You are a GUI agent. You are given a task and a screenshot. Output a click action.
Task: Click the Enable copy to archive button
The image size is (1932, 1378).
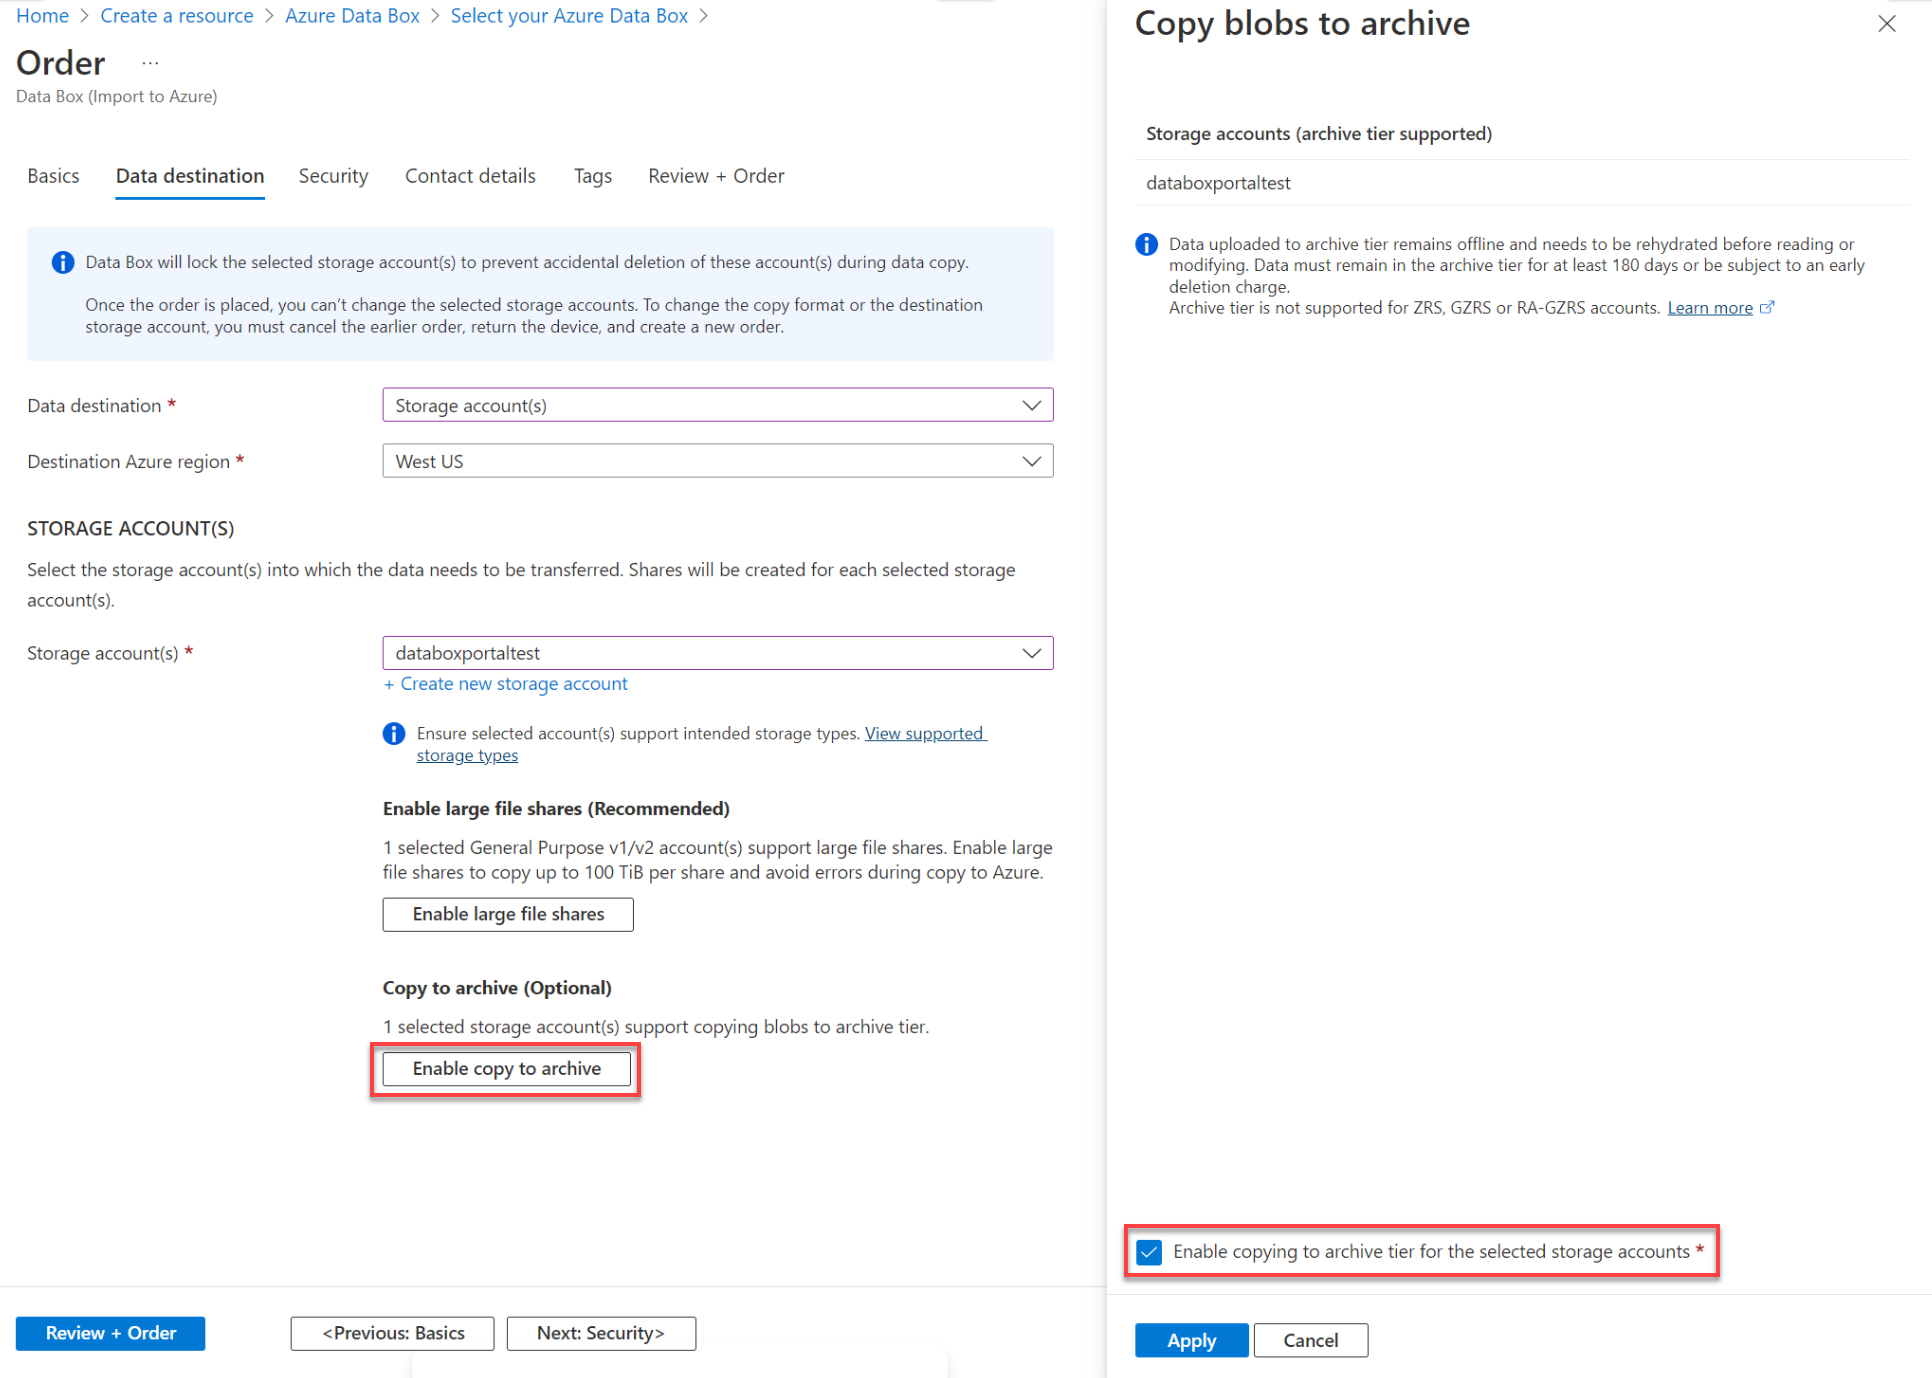505,1068
